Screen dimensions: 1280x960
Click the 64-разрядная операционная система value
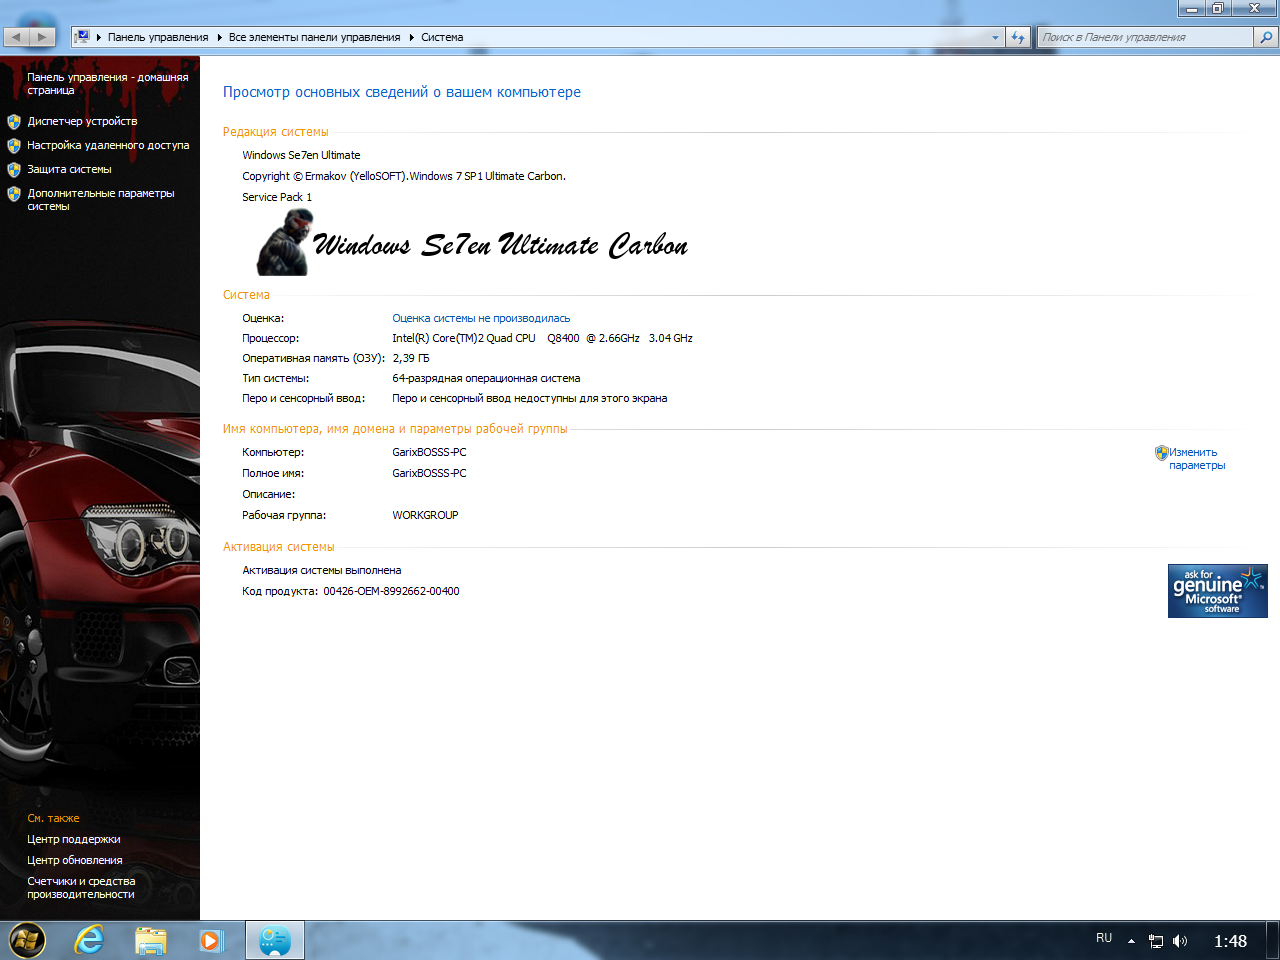(x=486, y=378)
